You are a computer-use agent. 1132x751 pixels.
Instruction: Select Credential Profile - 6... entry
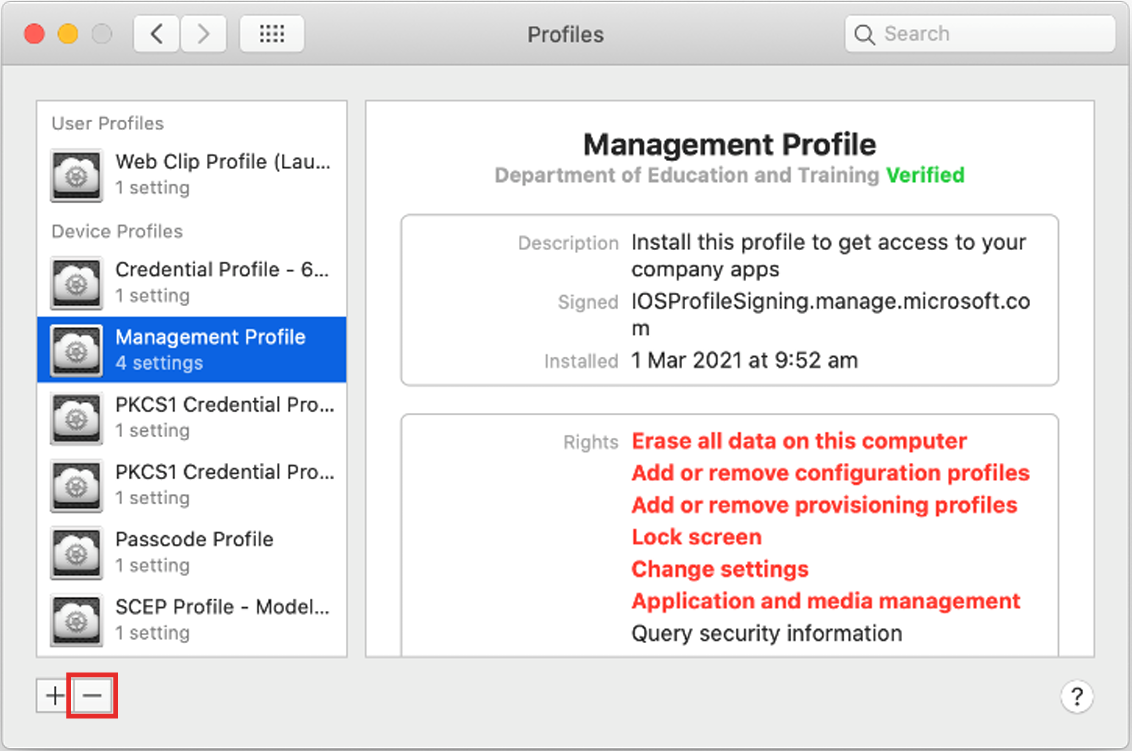pyautogui.click(x=192, y=282)
